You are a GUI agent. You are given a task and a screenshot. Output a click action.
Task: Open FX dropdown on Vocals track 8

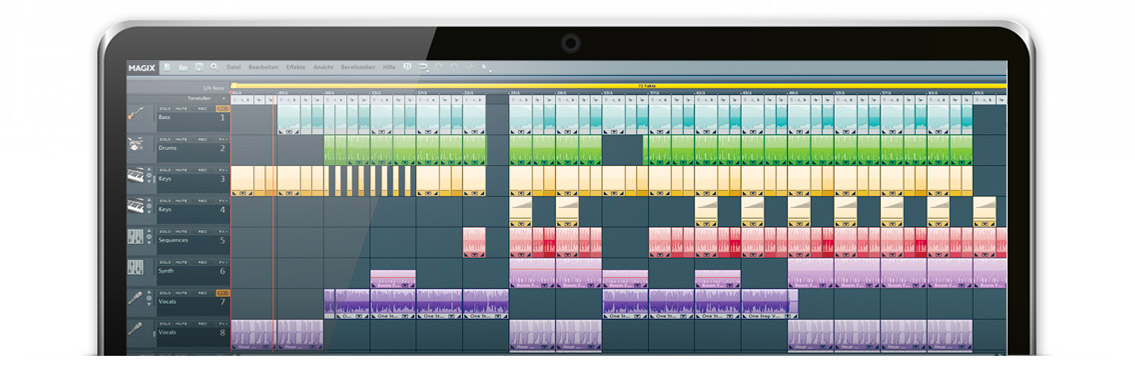223,324
